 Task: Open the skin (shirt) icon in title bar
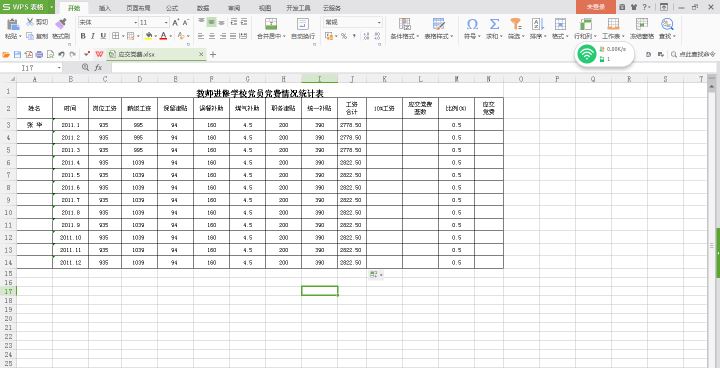click(634, 7)
